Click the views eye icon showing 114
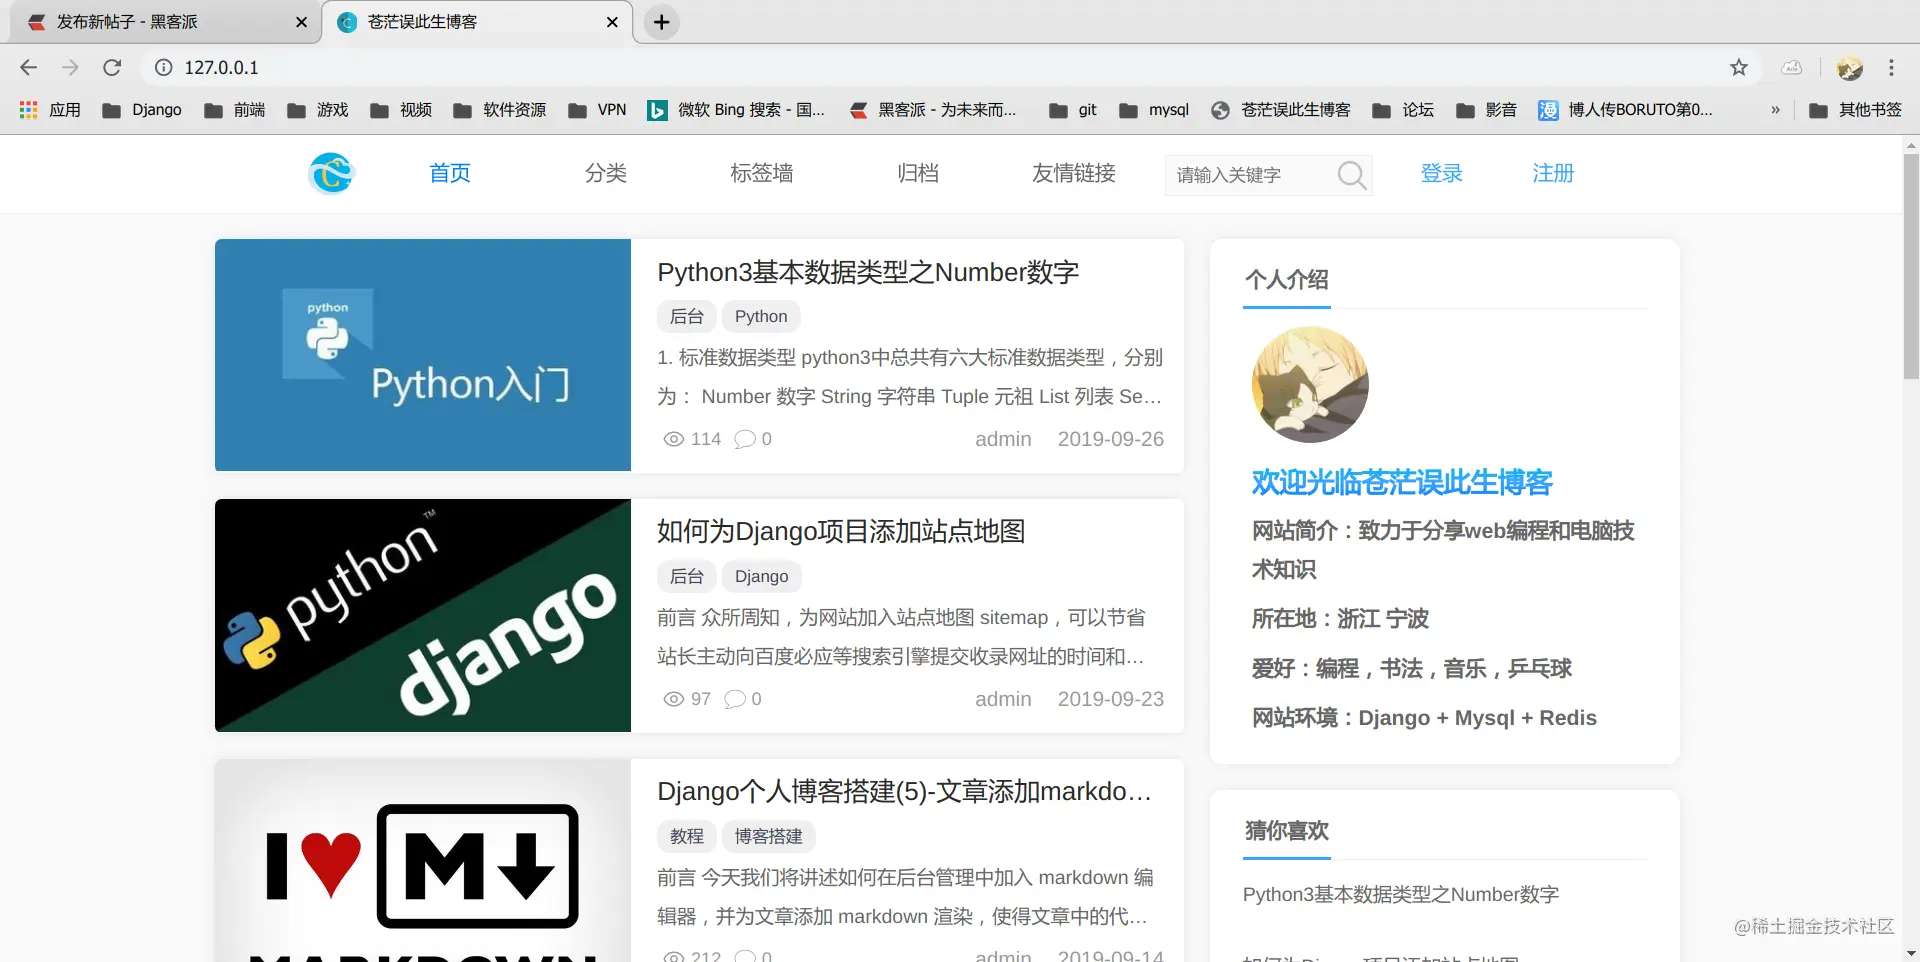This screenshot has height=962, width=1920. [x=674, y=439]
